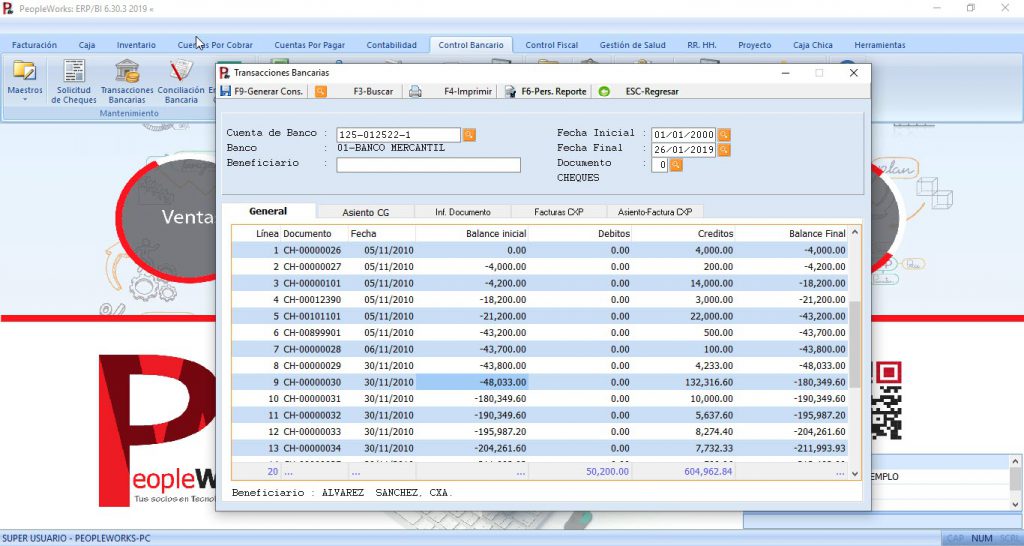Open Solicitud de Cheques from the ribbon

(74, 81)
